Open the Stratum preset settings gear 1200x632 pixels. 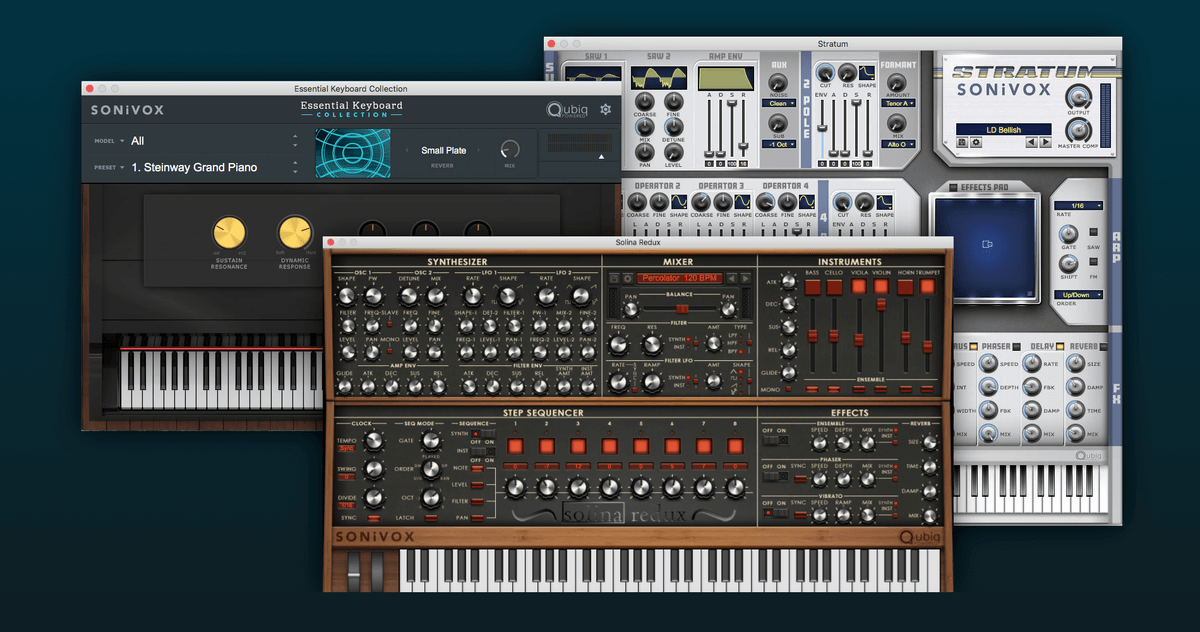tap(976, 143)
